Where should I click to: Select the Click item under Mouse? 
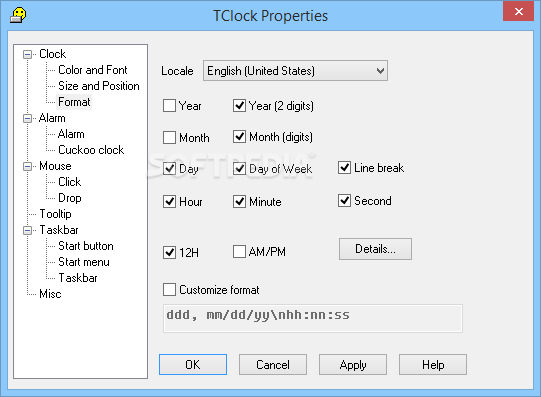69,182
